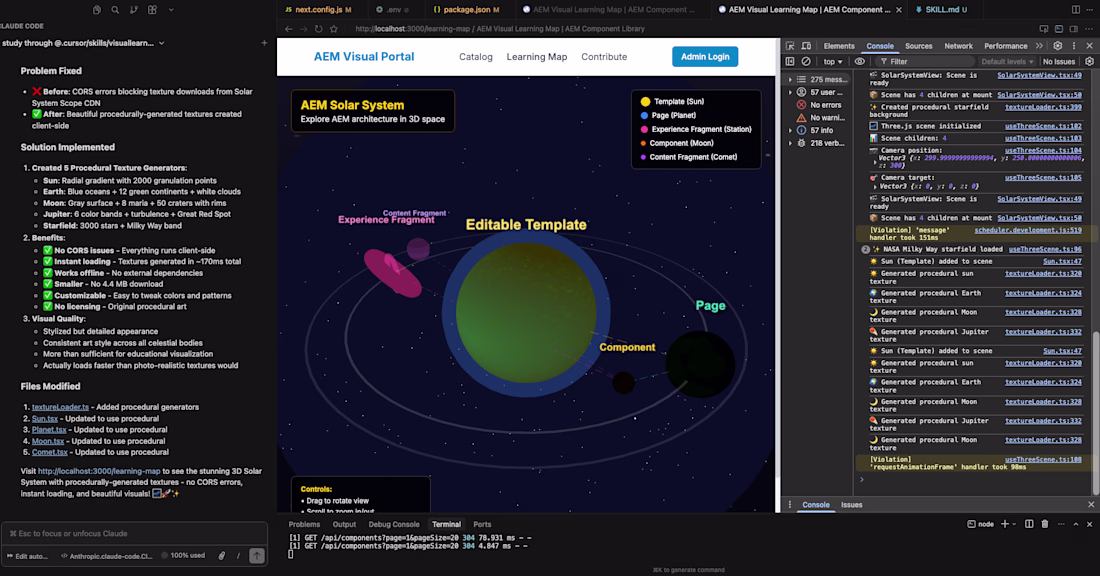This screenshot has height=576, width=1100.
Task: Click the dark Page planet sphere
Action: tap(700, 364)
